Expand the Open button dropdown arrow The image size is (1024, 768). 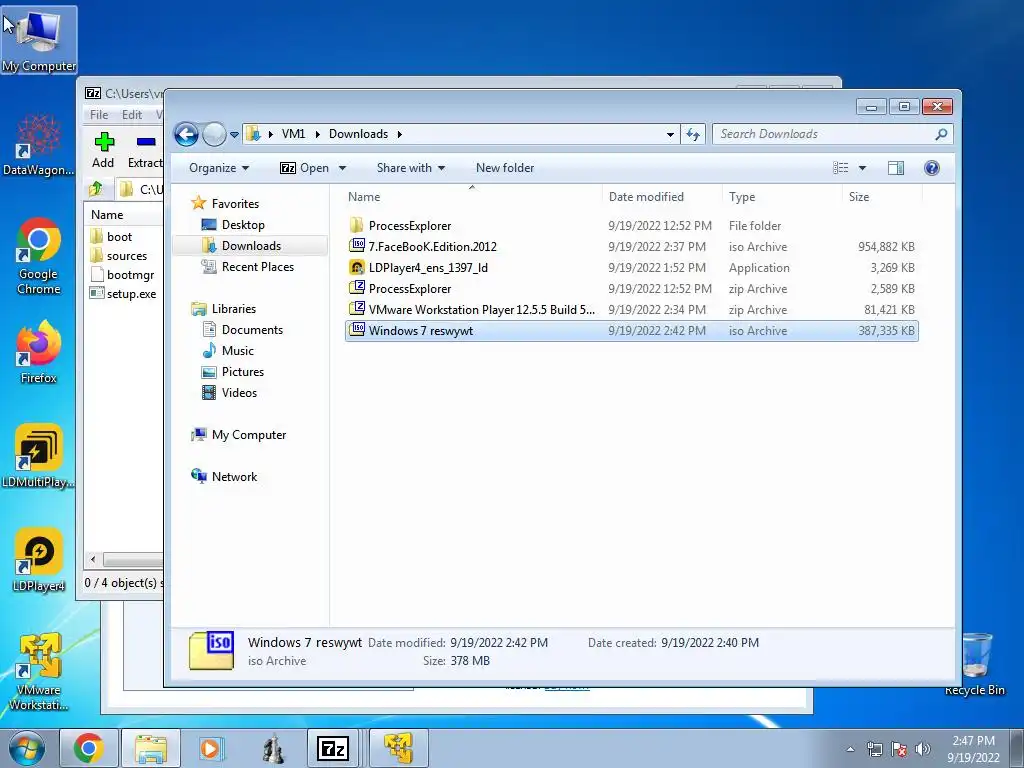tap(342, 168)
